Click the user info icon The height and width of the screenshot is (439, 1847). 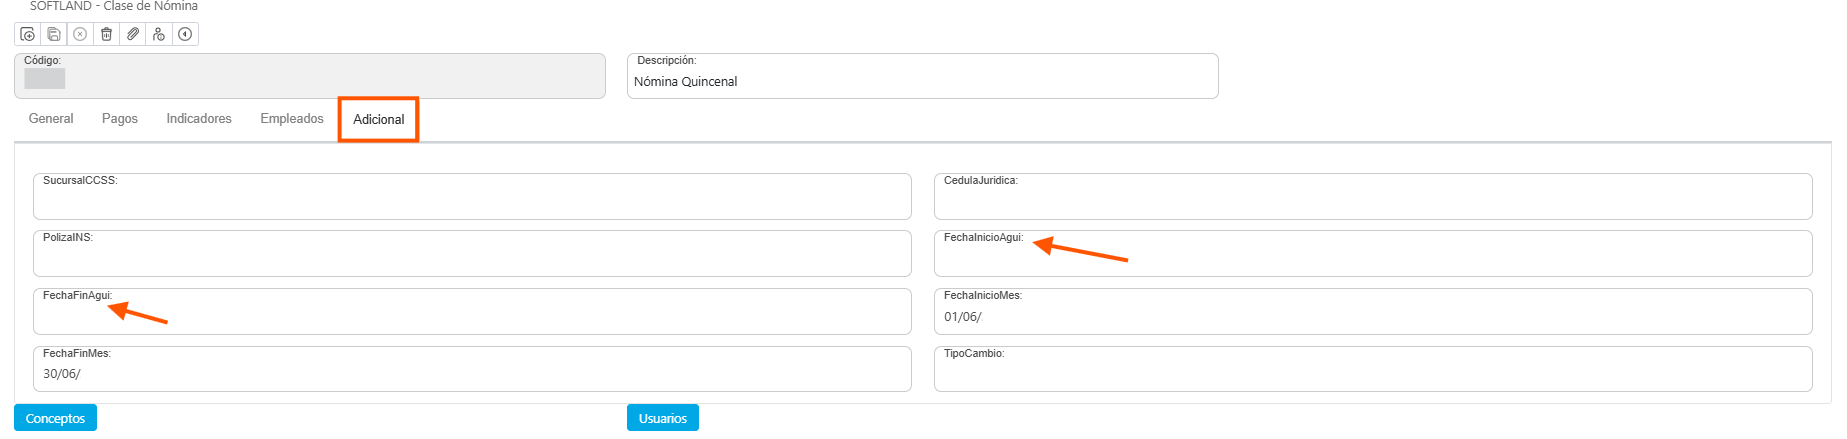tap(159, 34)
